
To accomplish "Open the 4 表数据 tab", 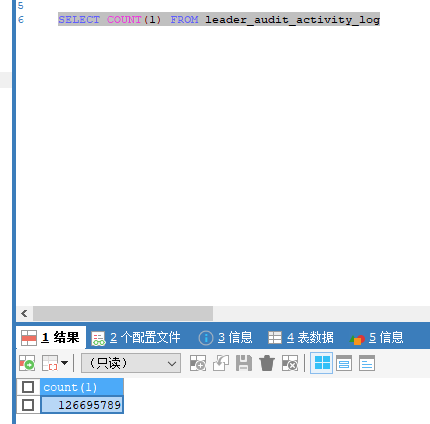I will pyautogui.click(x=301, y=338).
